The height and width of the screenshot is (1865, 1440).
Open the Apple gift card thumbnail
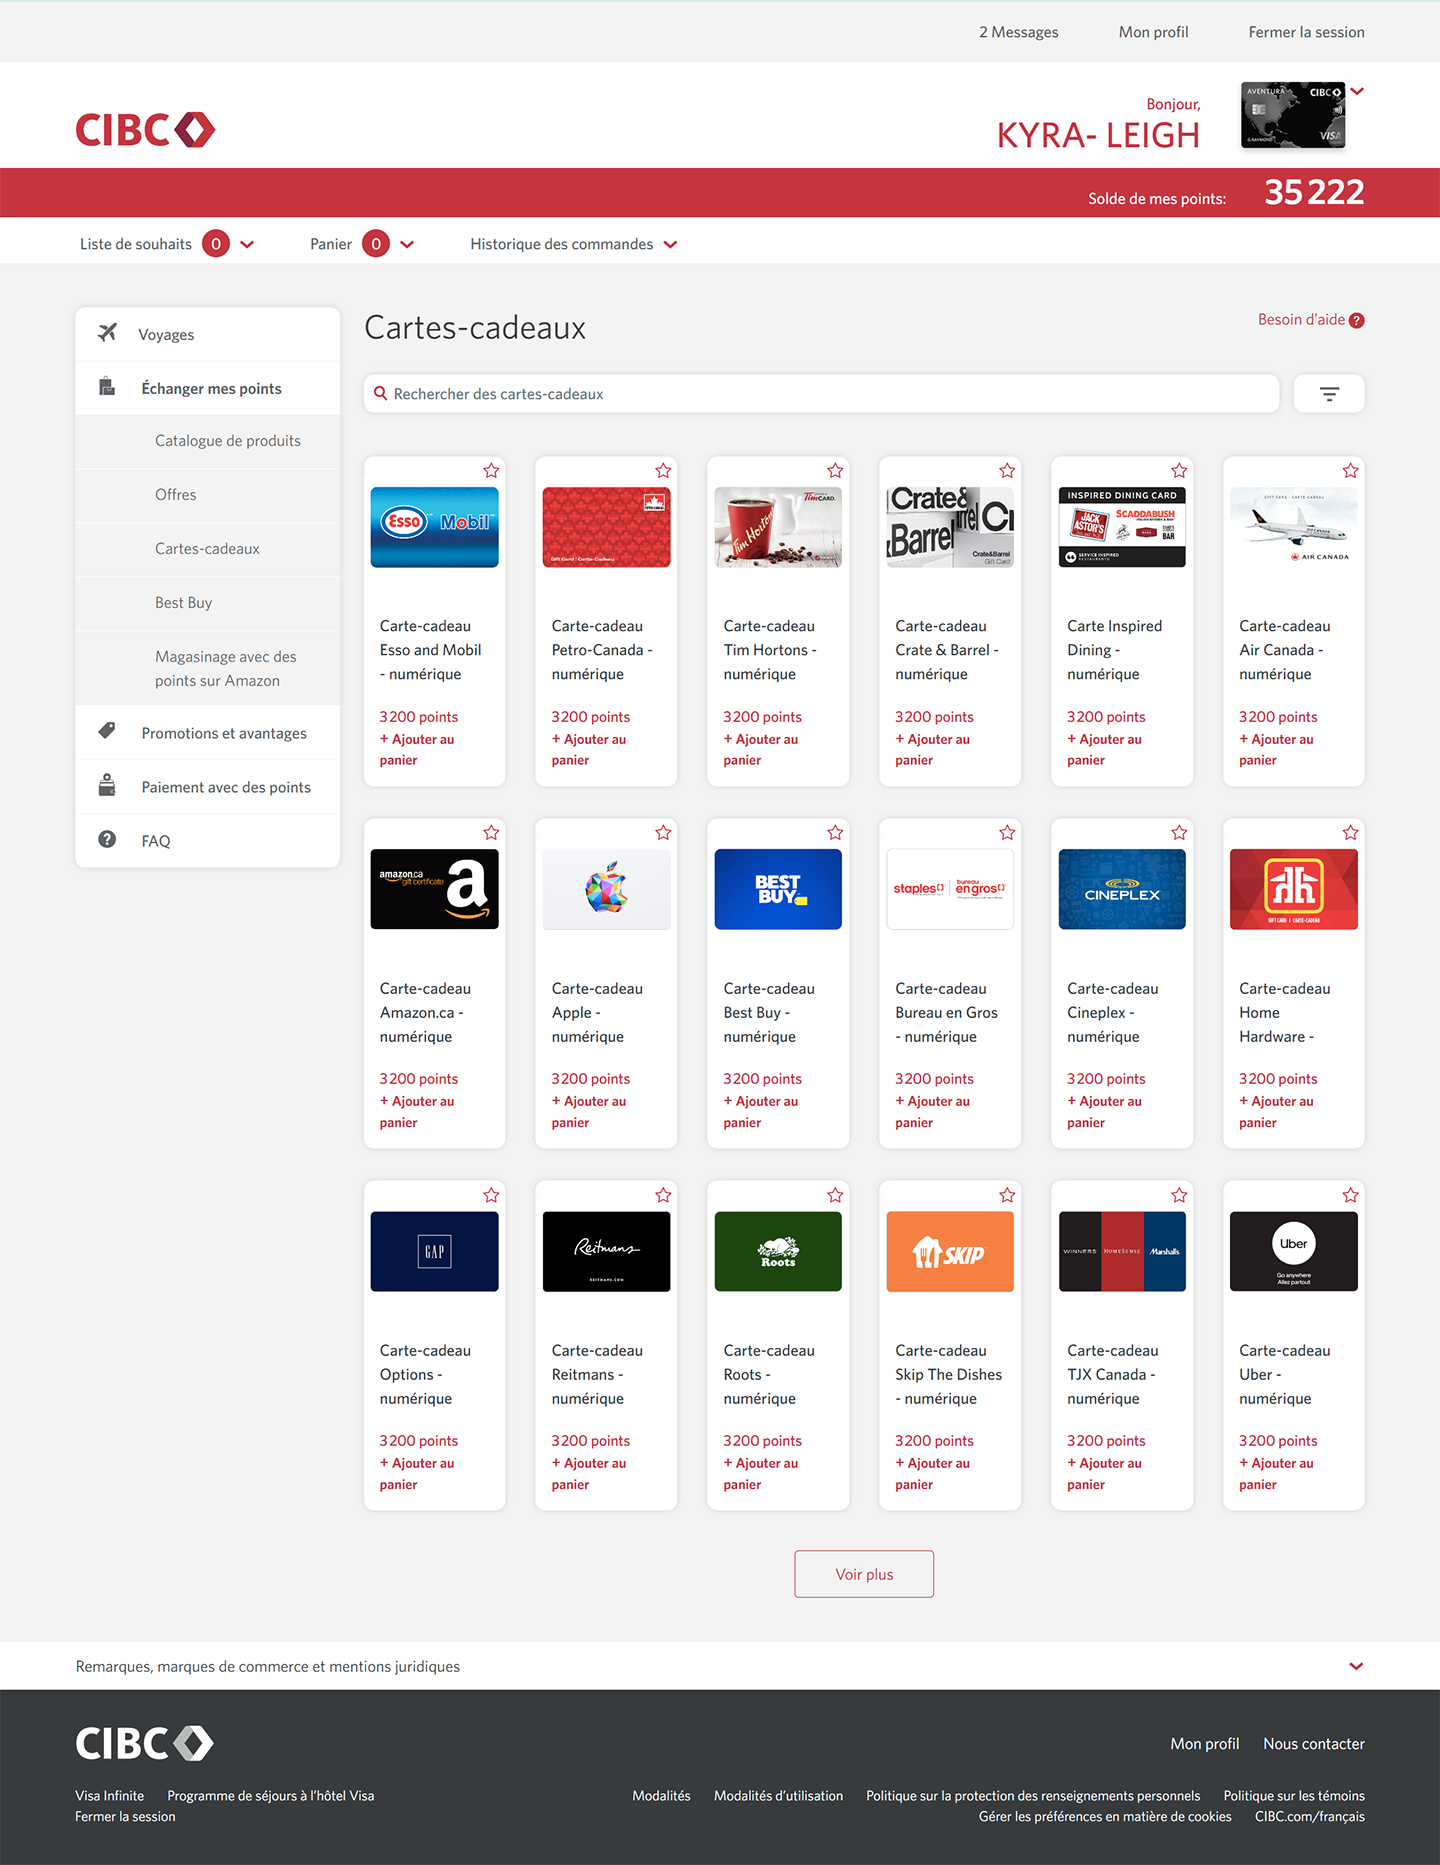point(606,889)
